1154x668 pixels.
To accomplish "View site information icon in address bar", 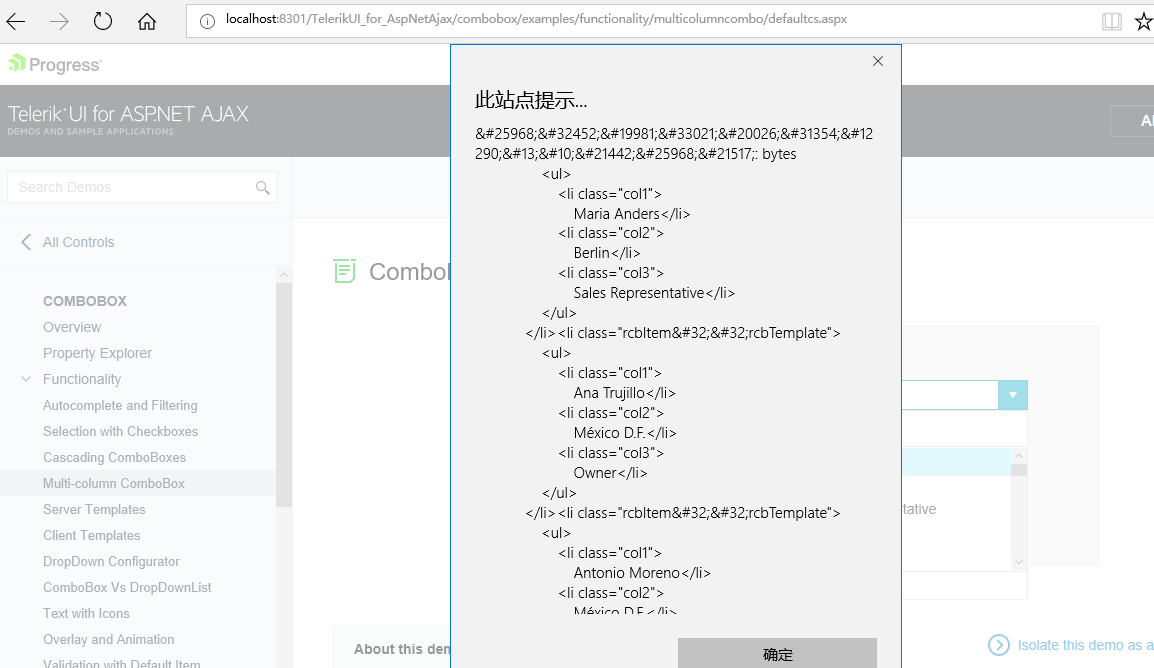I will click(x=208, y=21).
